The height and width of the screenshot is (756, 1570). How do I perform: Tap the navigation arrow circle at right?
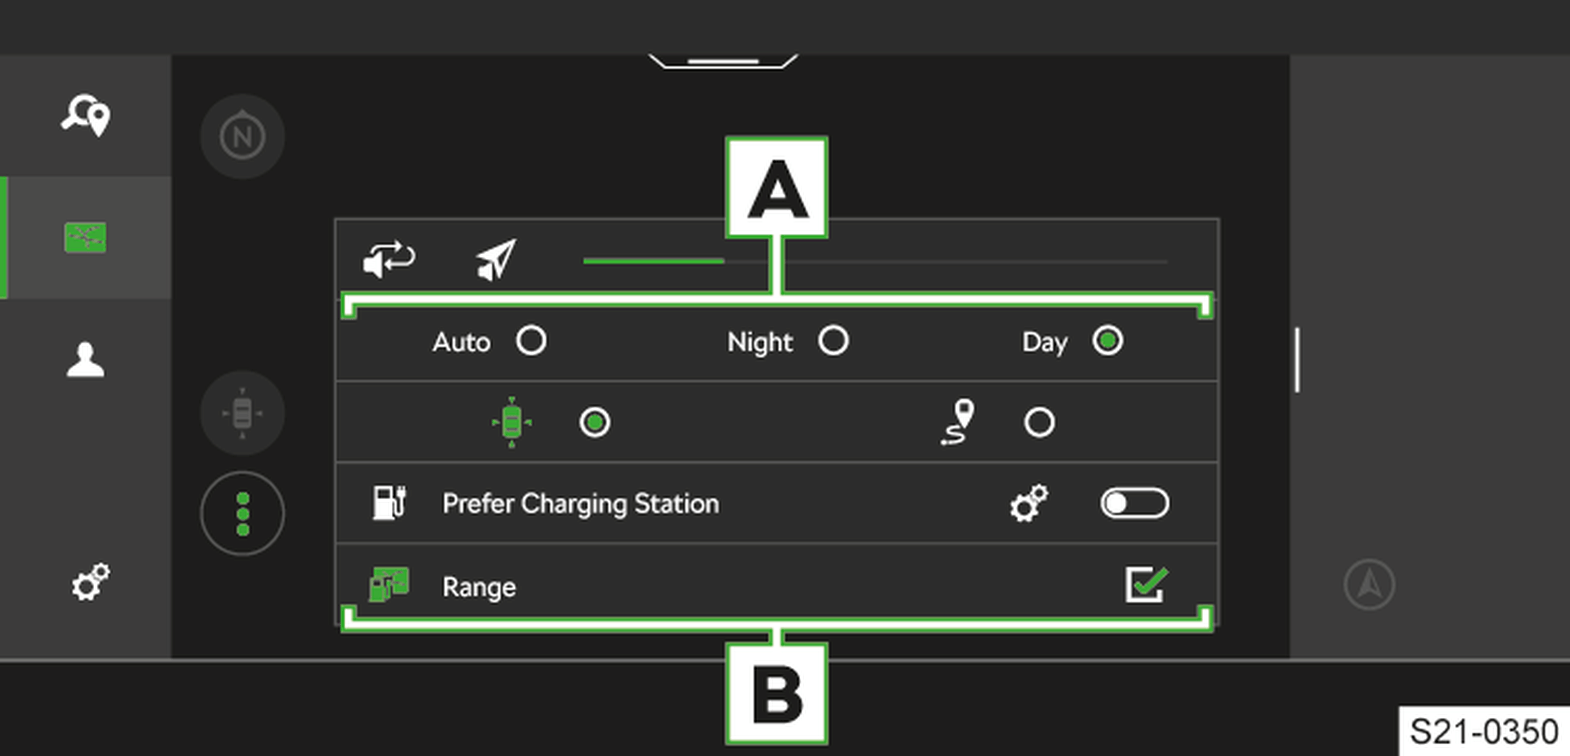pos(1369,585)
